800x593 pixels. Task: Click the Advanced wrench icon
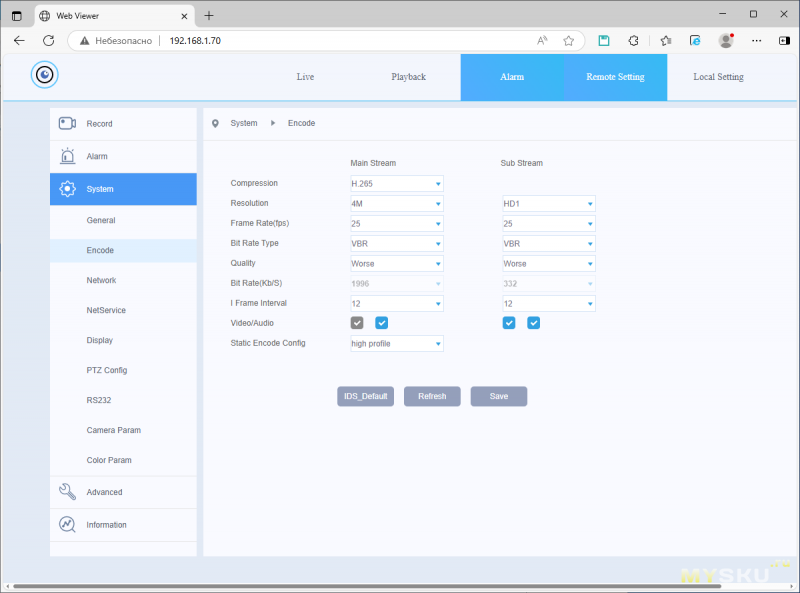point(67,491)
